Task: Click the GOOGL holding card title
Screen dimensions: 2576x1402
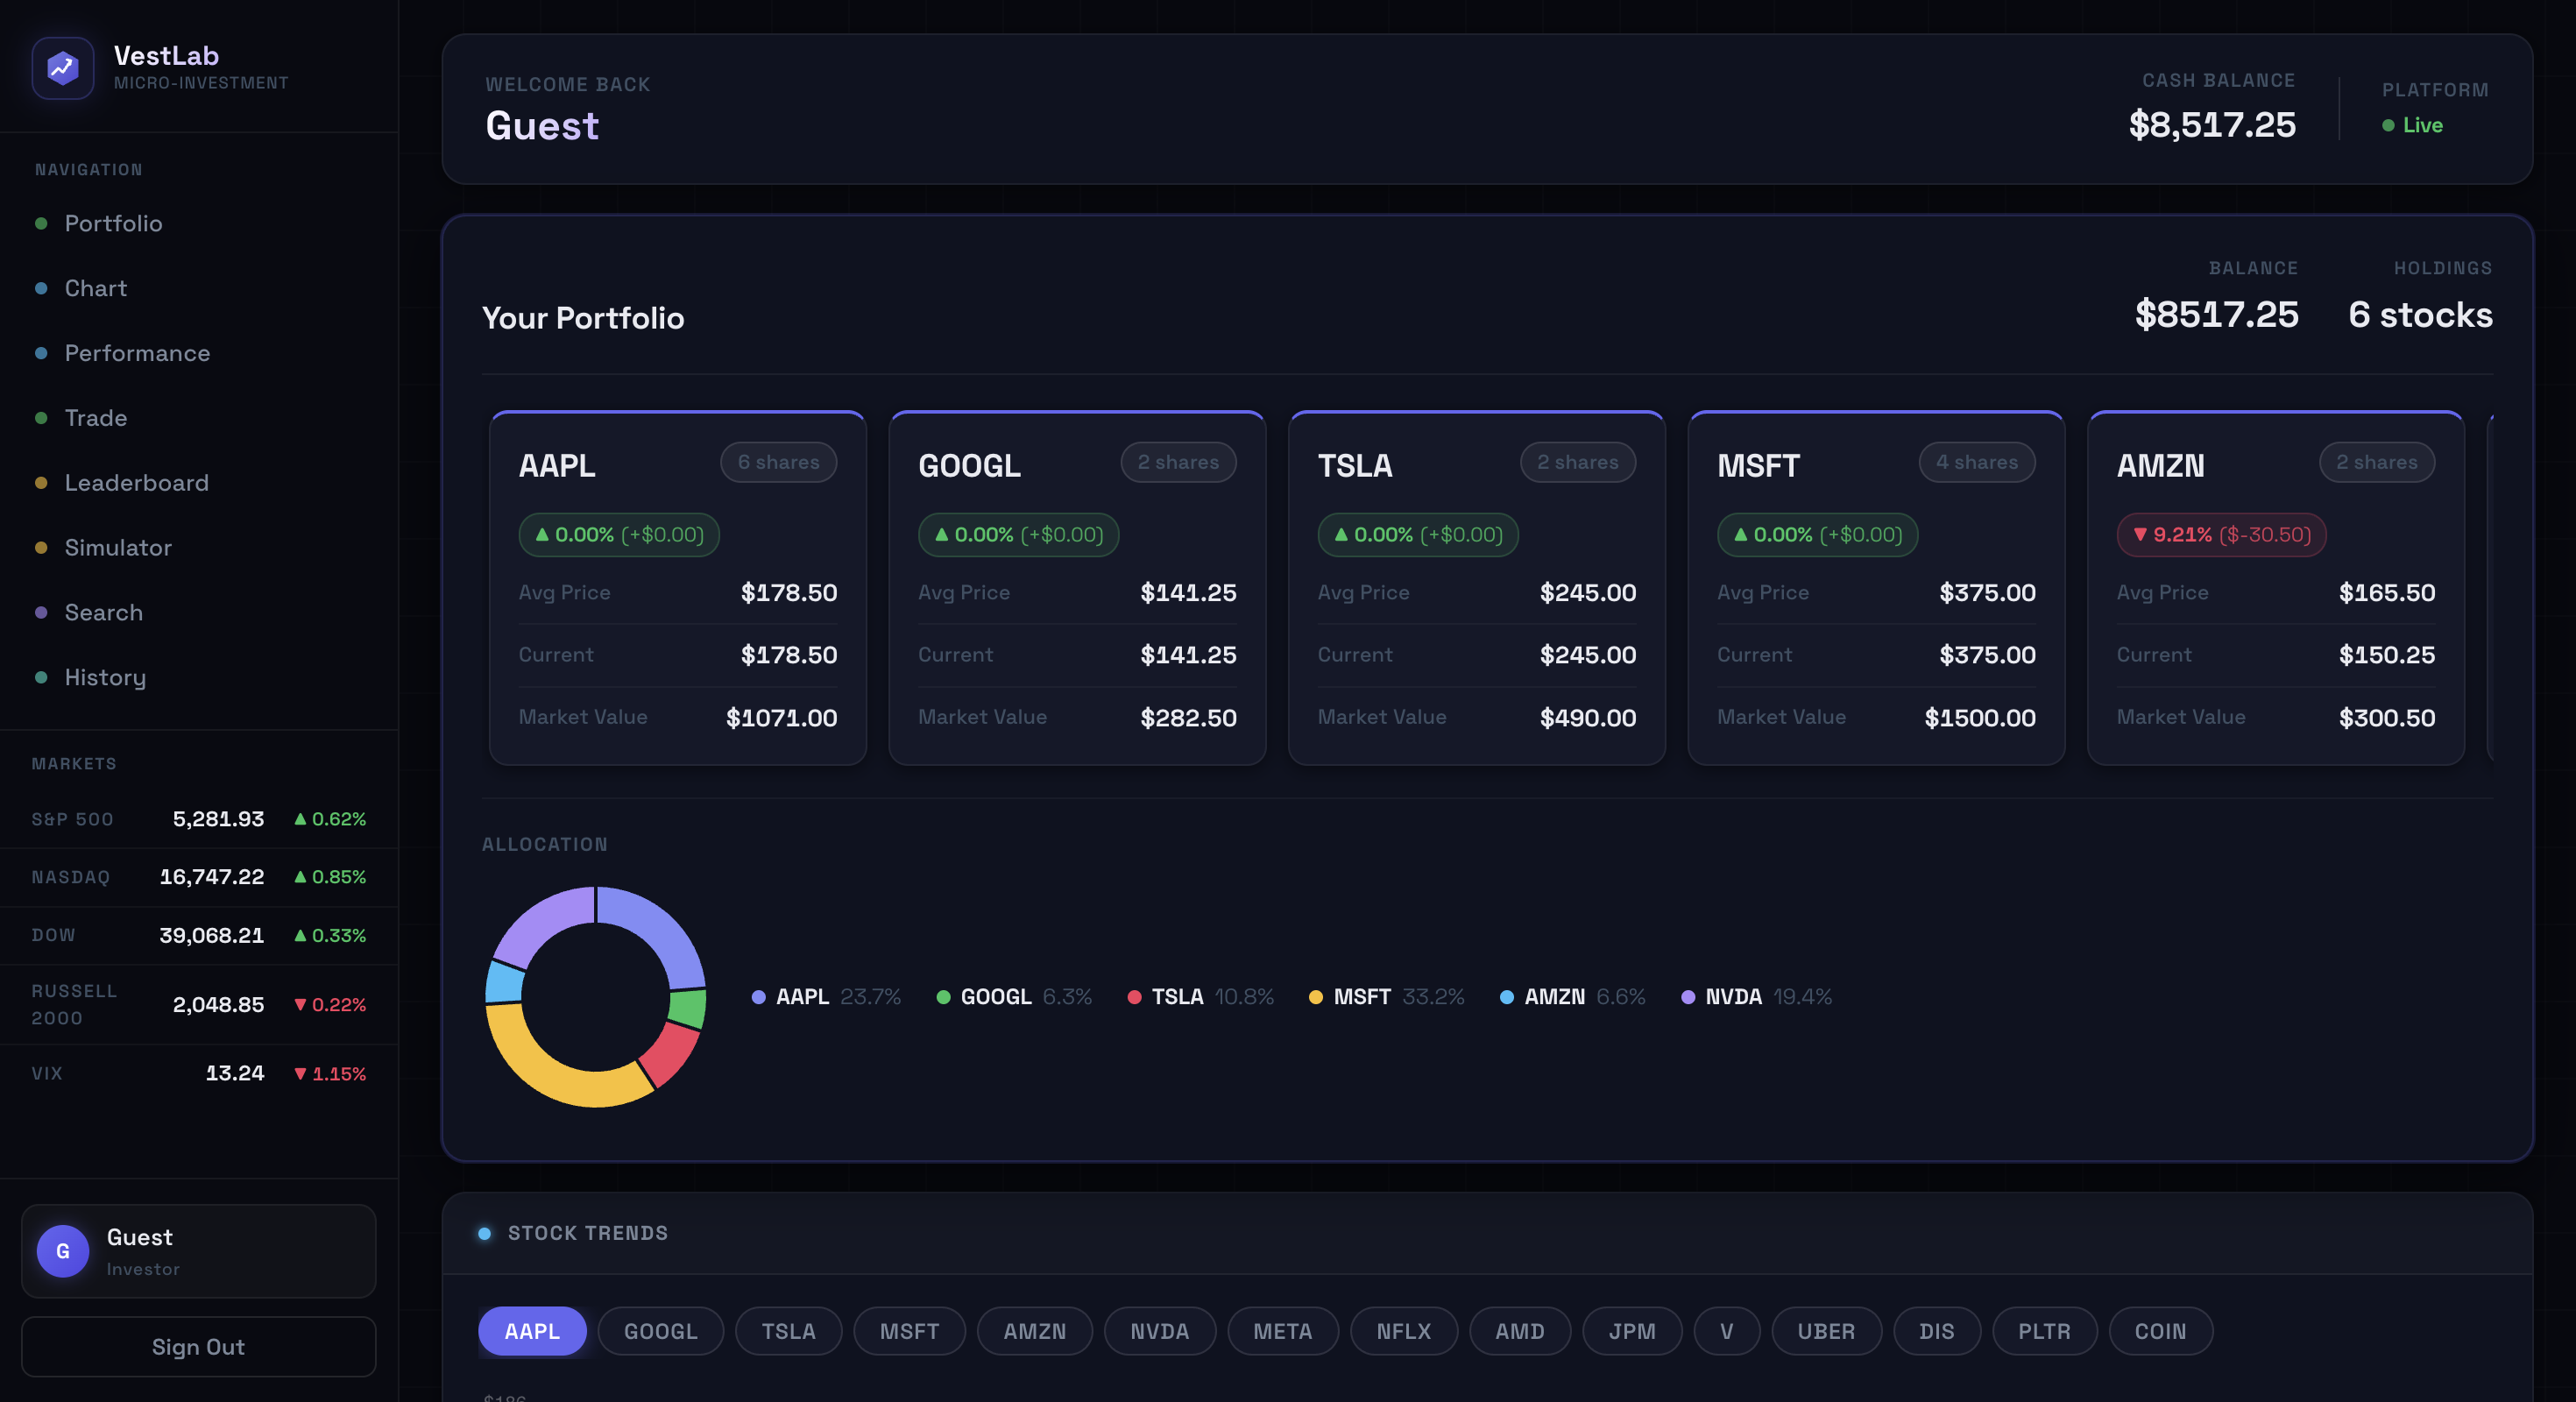Action: pos(969,466)
